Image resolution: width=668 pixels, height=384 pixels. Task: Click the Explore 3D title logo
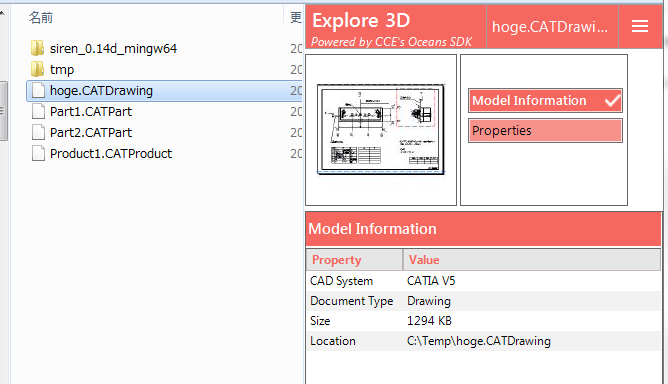(x=361, y=20)
